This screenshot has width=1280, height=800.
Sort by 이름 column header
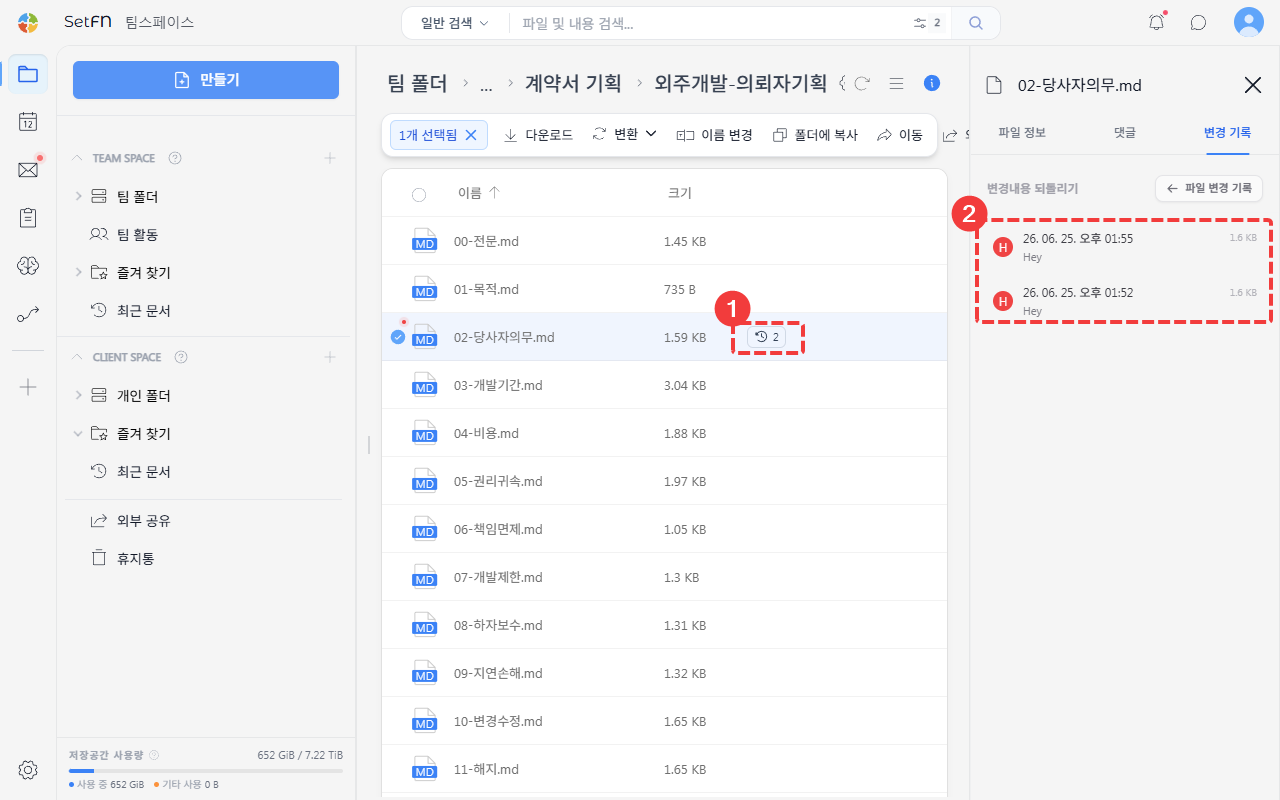click(x=478, y=193)
